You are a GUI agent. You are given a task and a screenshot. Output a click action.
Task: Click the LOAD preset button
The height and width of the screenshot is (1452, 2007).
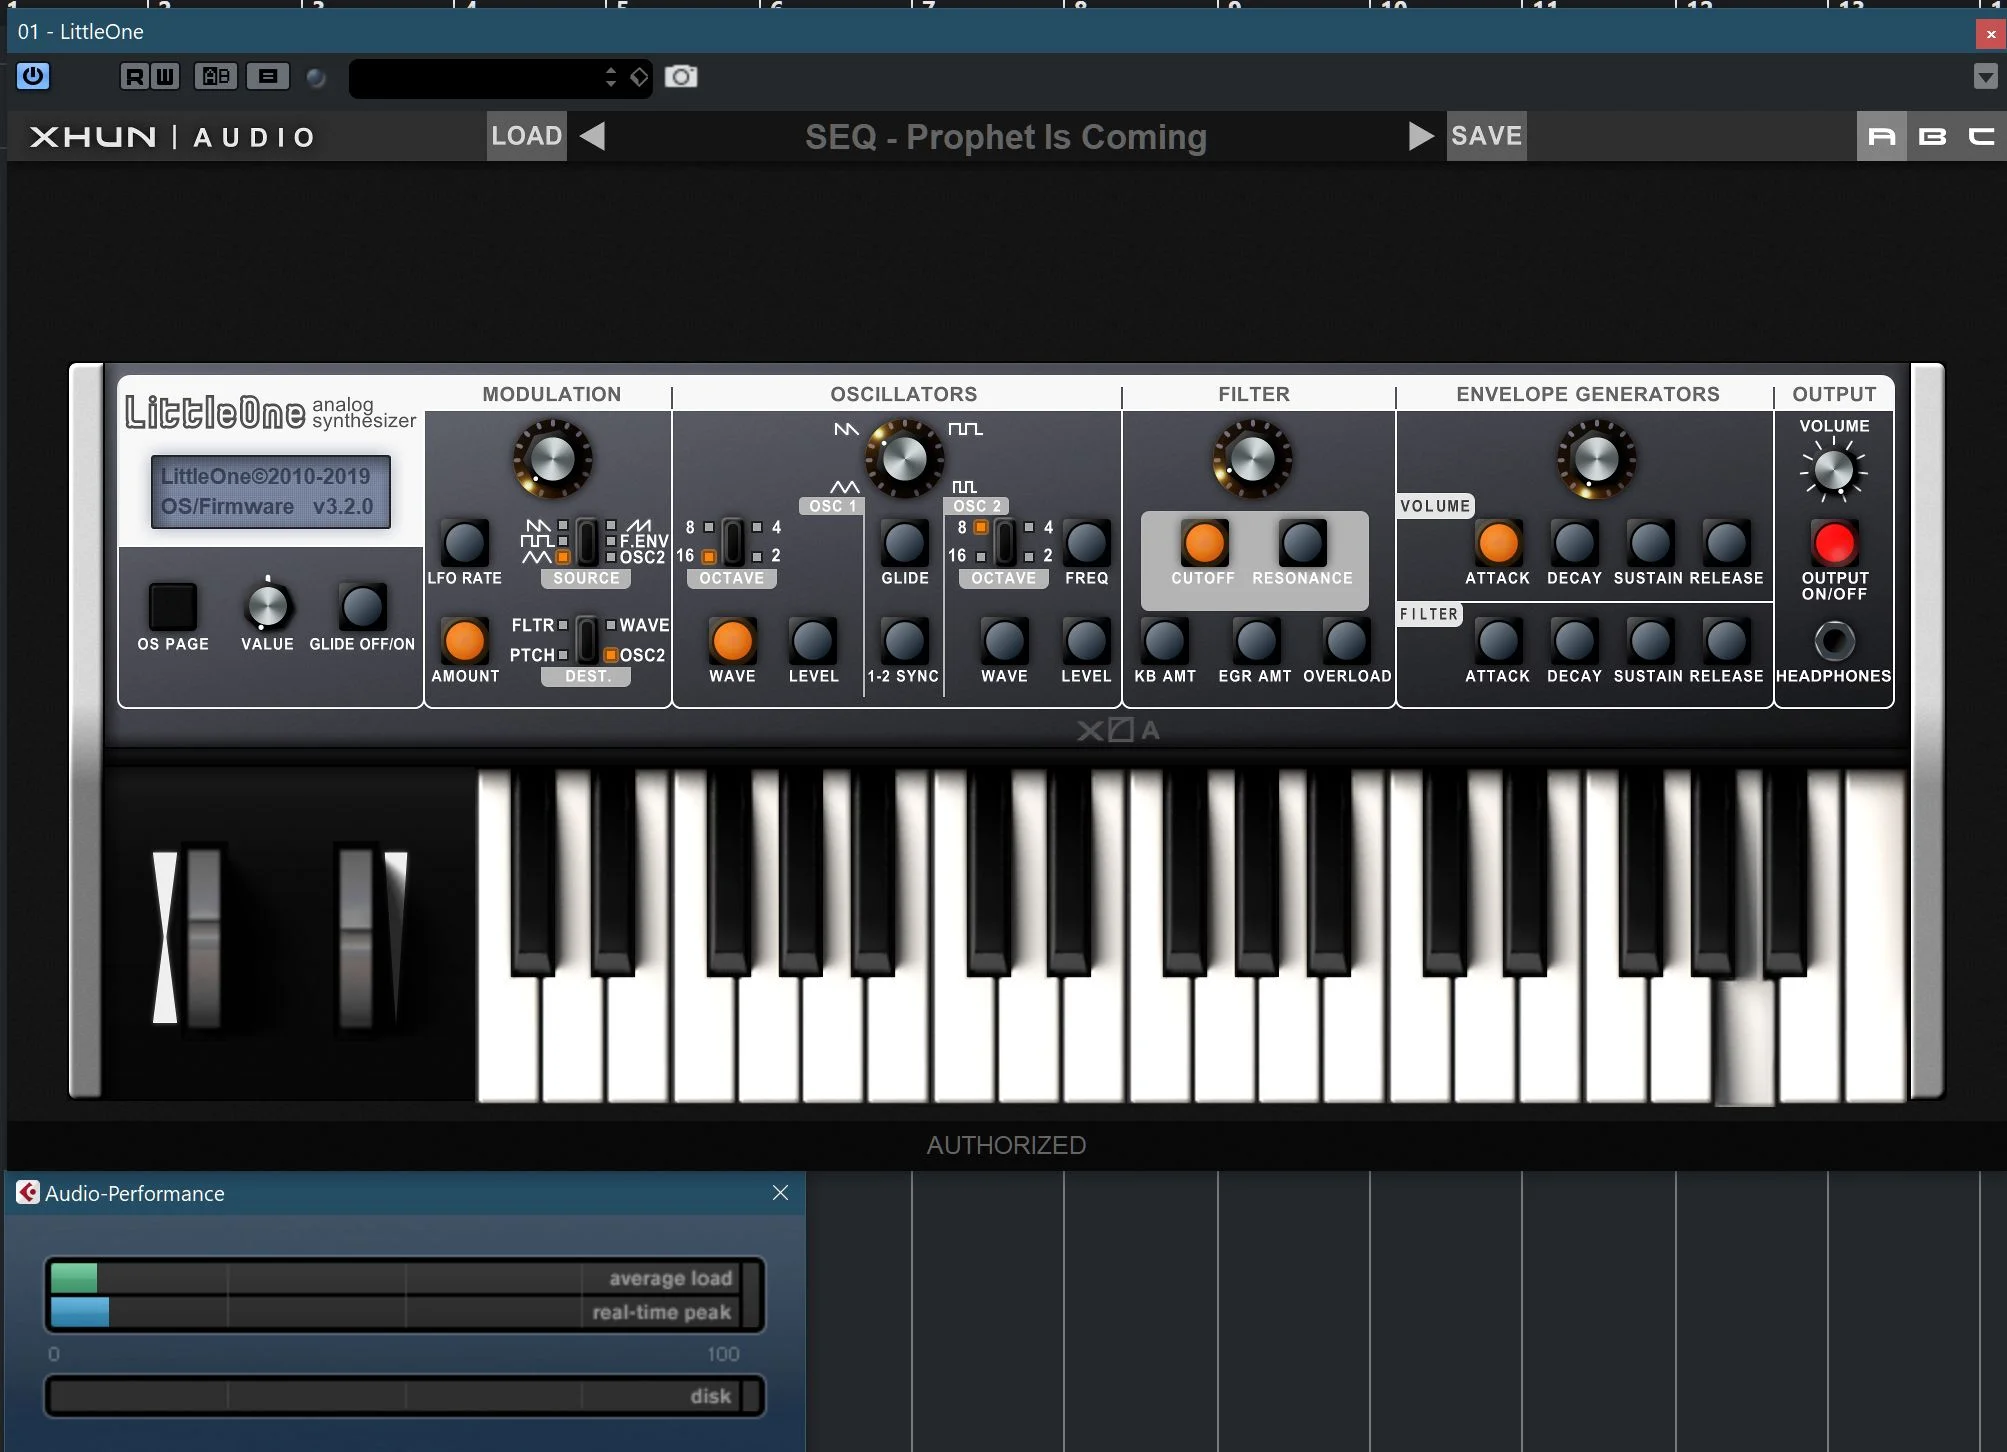(x=527, y=136)
